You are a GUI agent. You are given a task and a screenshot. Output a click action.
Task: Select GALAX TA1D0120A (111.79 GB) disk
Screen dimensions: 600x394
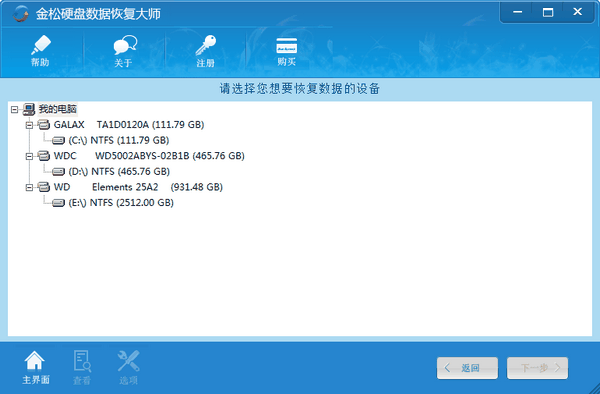129,125
